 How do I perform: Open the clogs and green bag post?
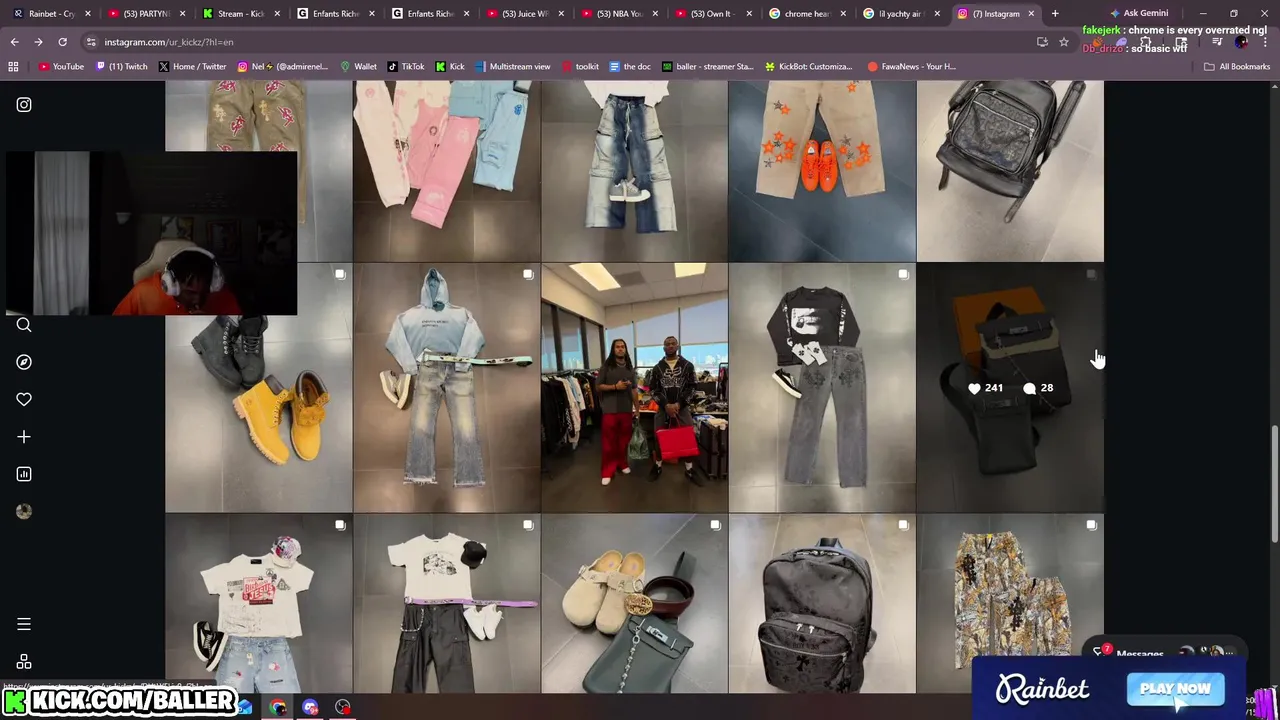click(x=634, y=604)
